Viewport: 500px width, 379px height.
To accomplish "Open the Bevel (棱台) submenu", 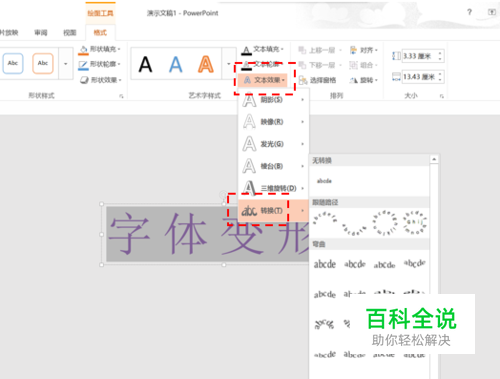I will (x=273, y=166).
